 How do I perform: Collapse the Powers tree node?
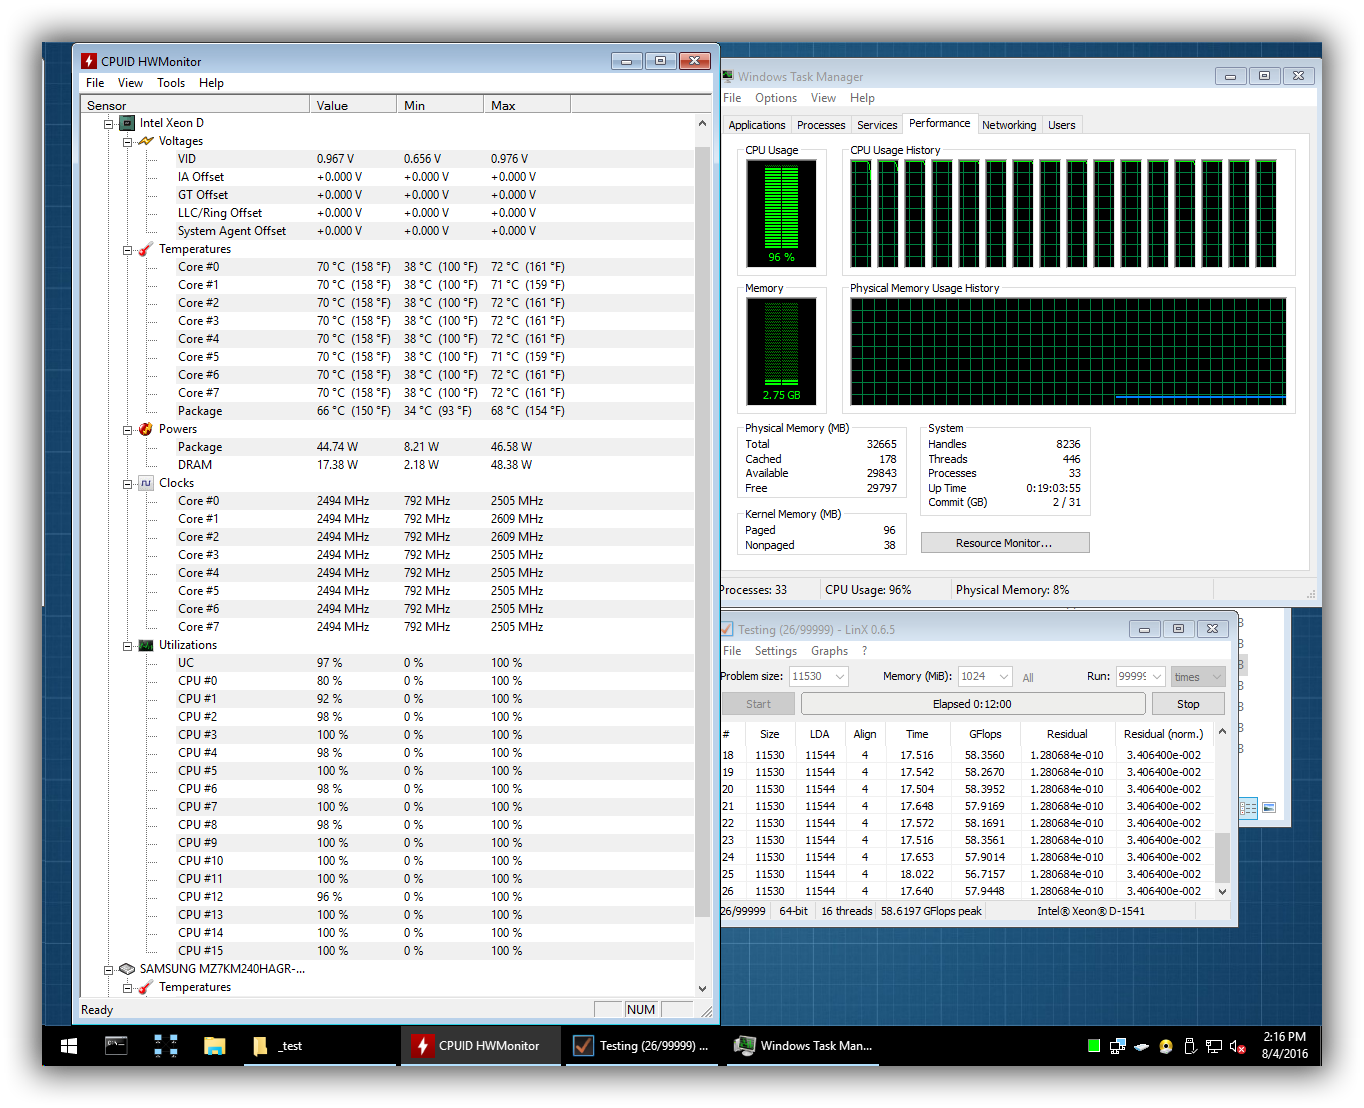pyautogui.click(x=127, y=430)
